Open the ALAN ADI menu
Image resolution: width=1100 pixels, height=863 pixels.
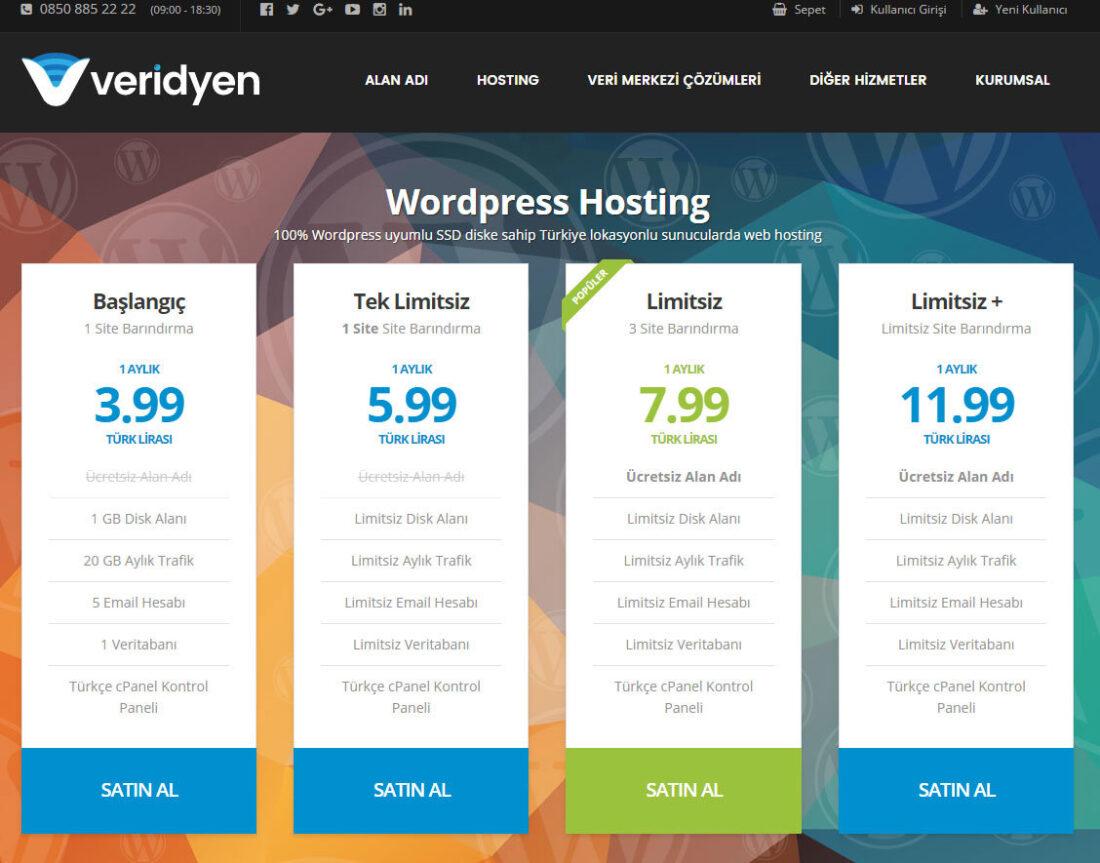coord(396,80)
